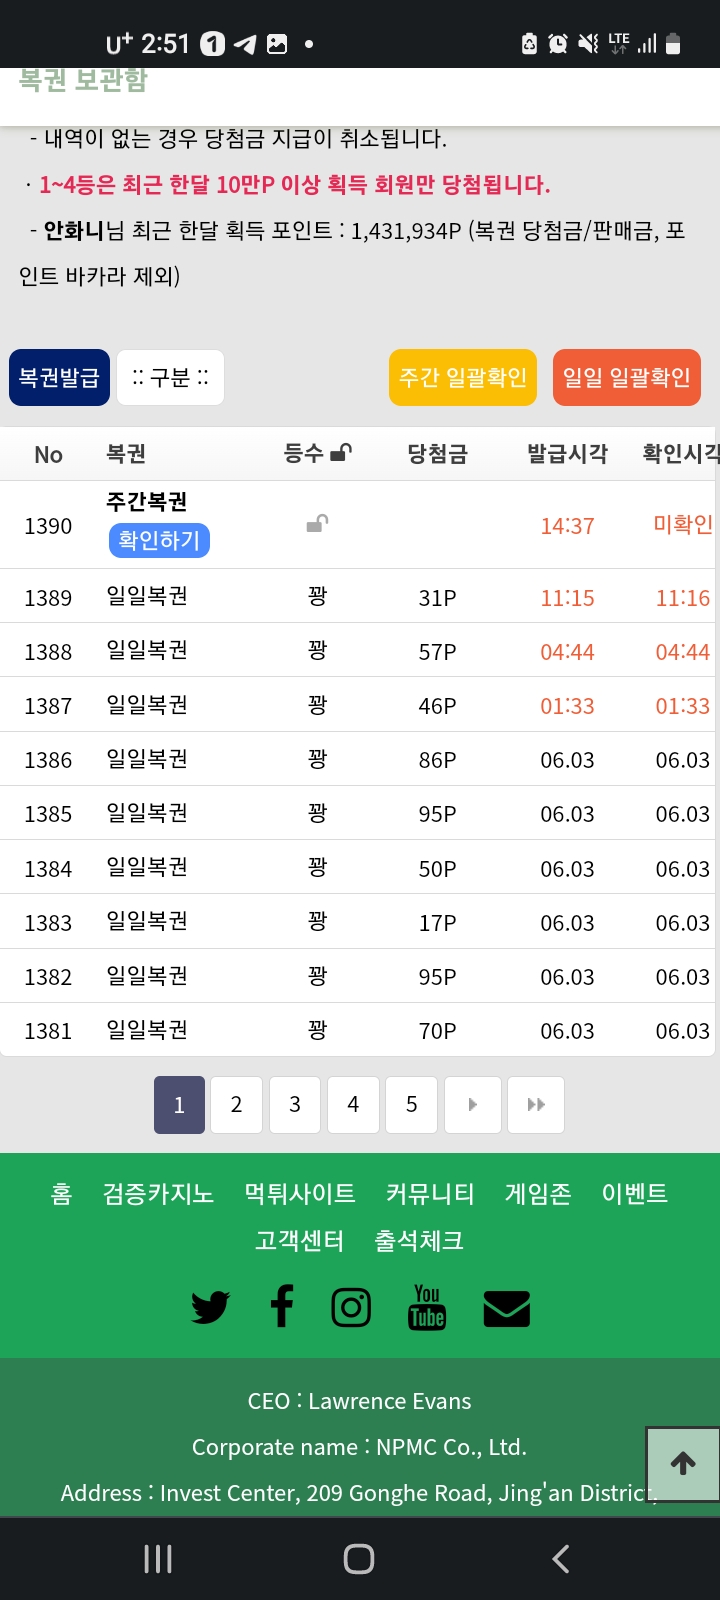The image size is (720, 1600).
Task: Open the :: 구분 :: dropdown
Action: pyautogui.click(x=170, y=377)
